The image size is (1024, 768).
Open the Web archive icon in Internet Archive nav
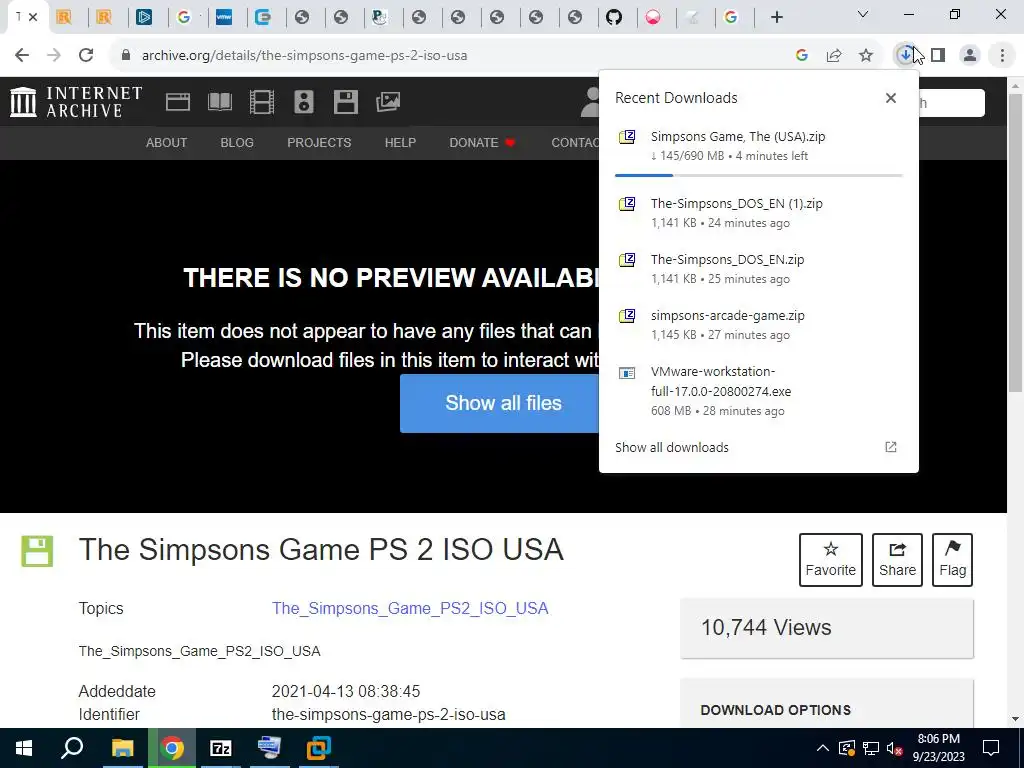click(178, 102)
